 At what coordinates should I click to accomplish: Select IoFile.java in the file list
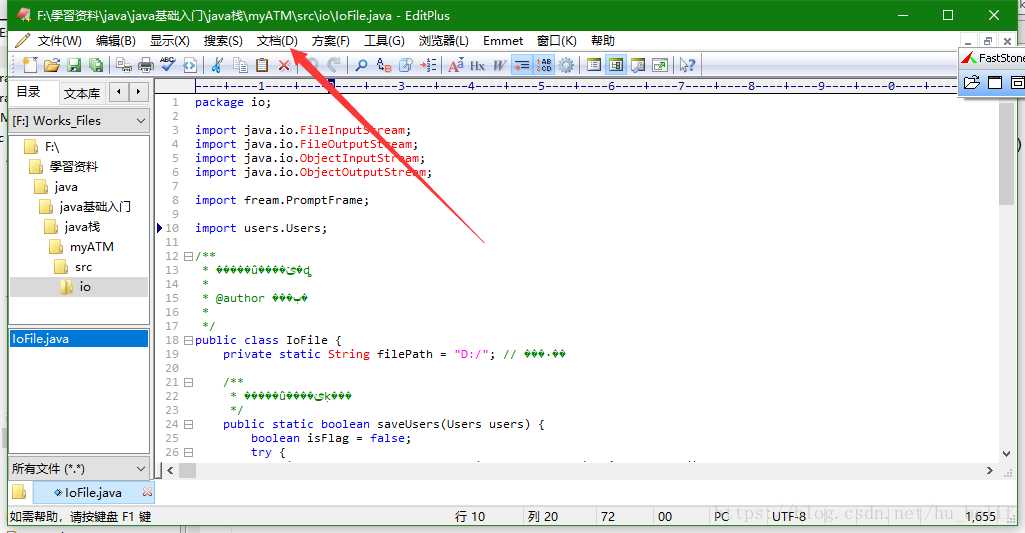tap(78, 339)
